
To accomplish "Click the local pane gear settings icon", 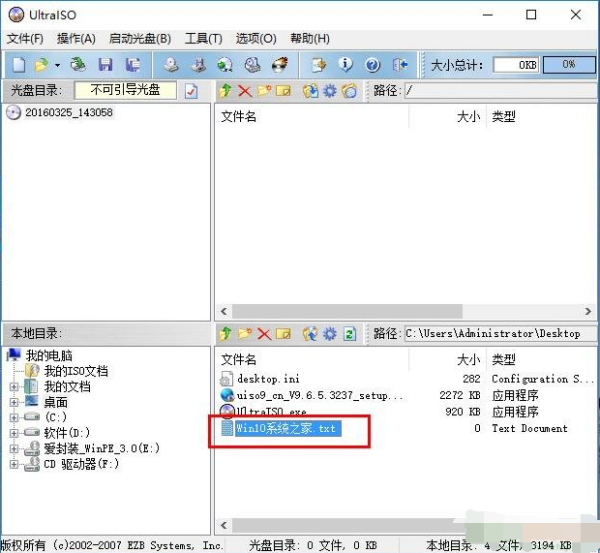I will (x=329, y=334).
